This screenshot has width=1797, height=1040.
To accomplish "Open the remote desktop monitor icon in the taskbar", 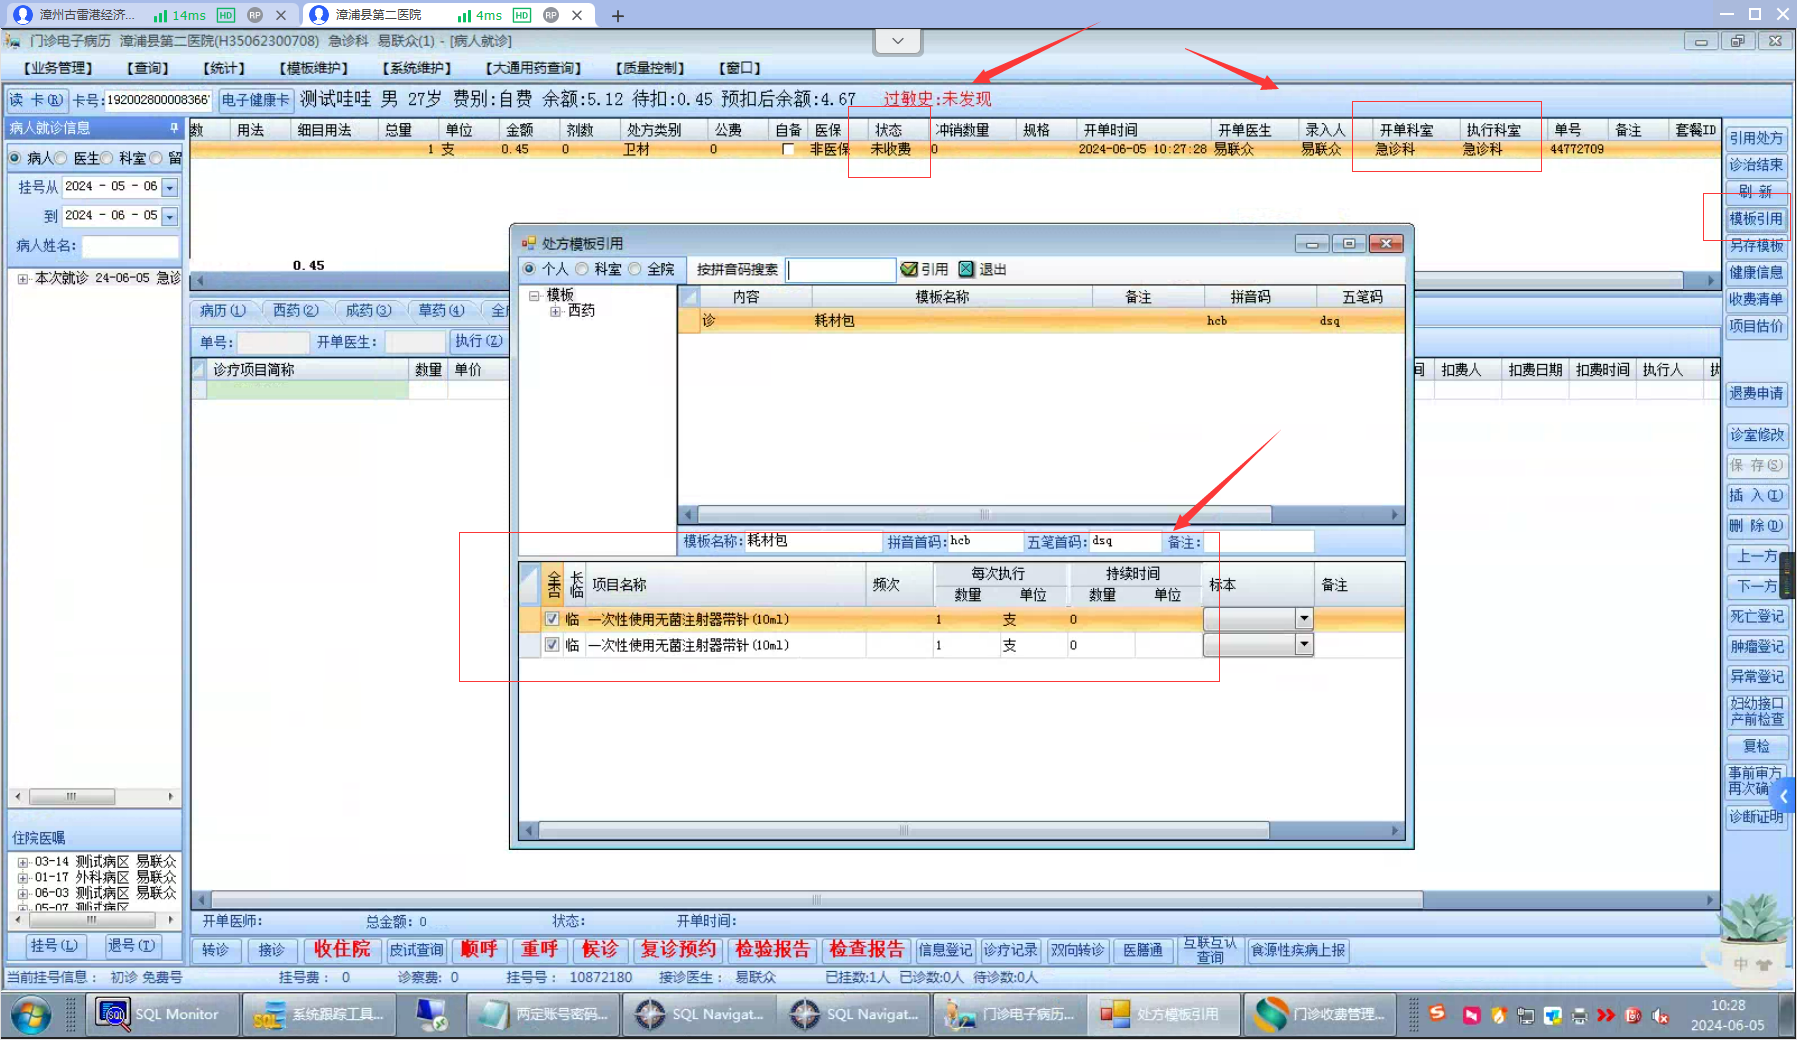I will 432,1014.
